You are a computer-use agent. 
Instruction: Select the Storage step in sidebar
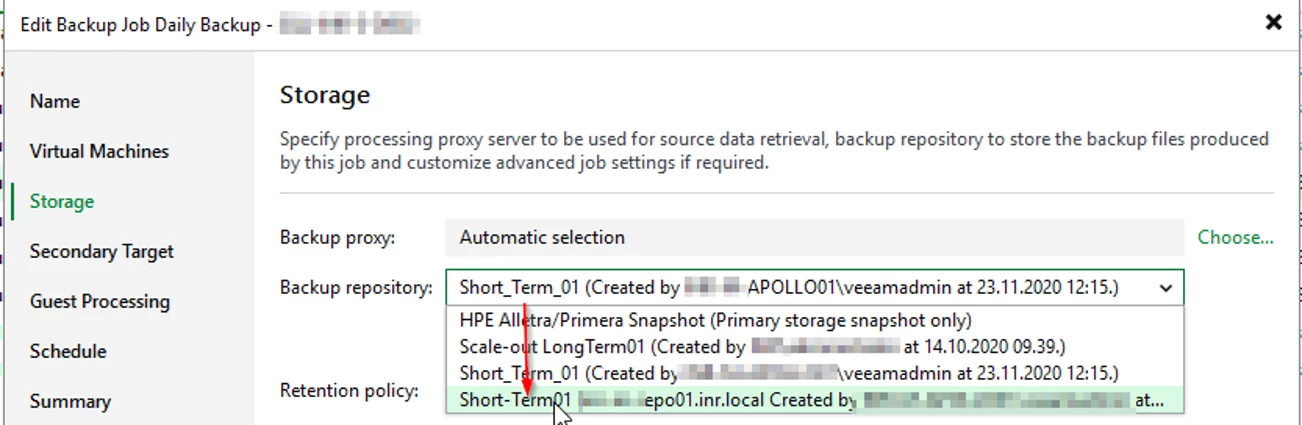(62, 201)
